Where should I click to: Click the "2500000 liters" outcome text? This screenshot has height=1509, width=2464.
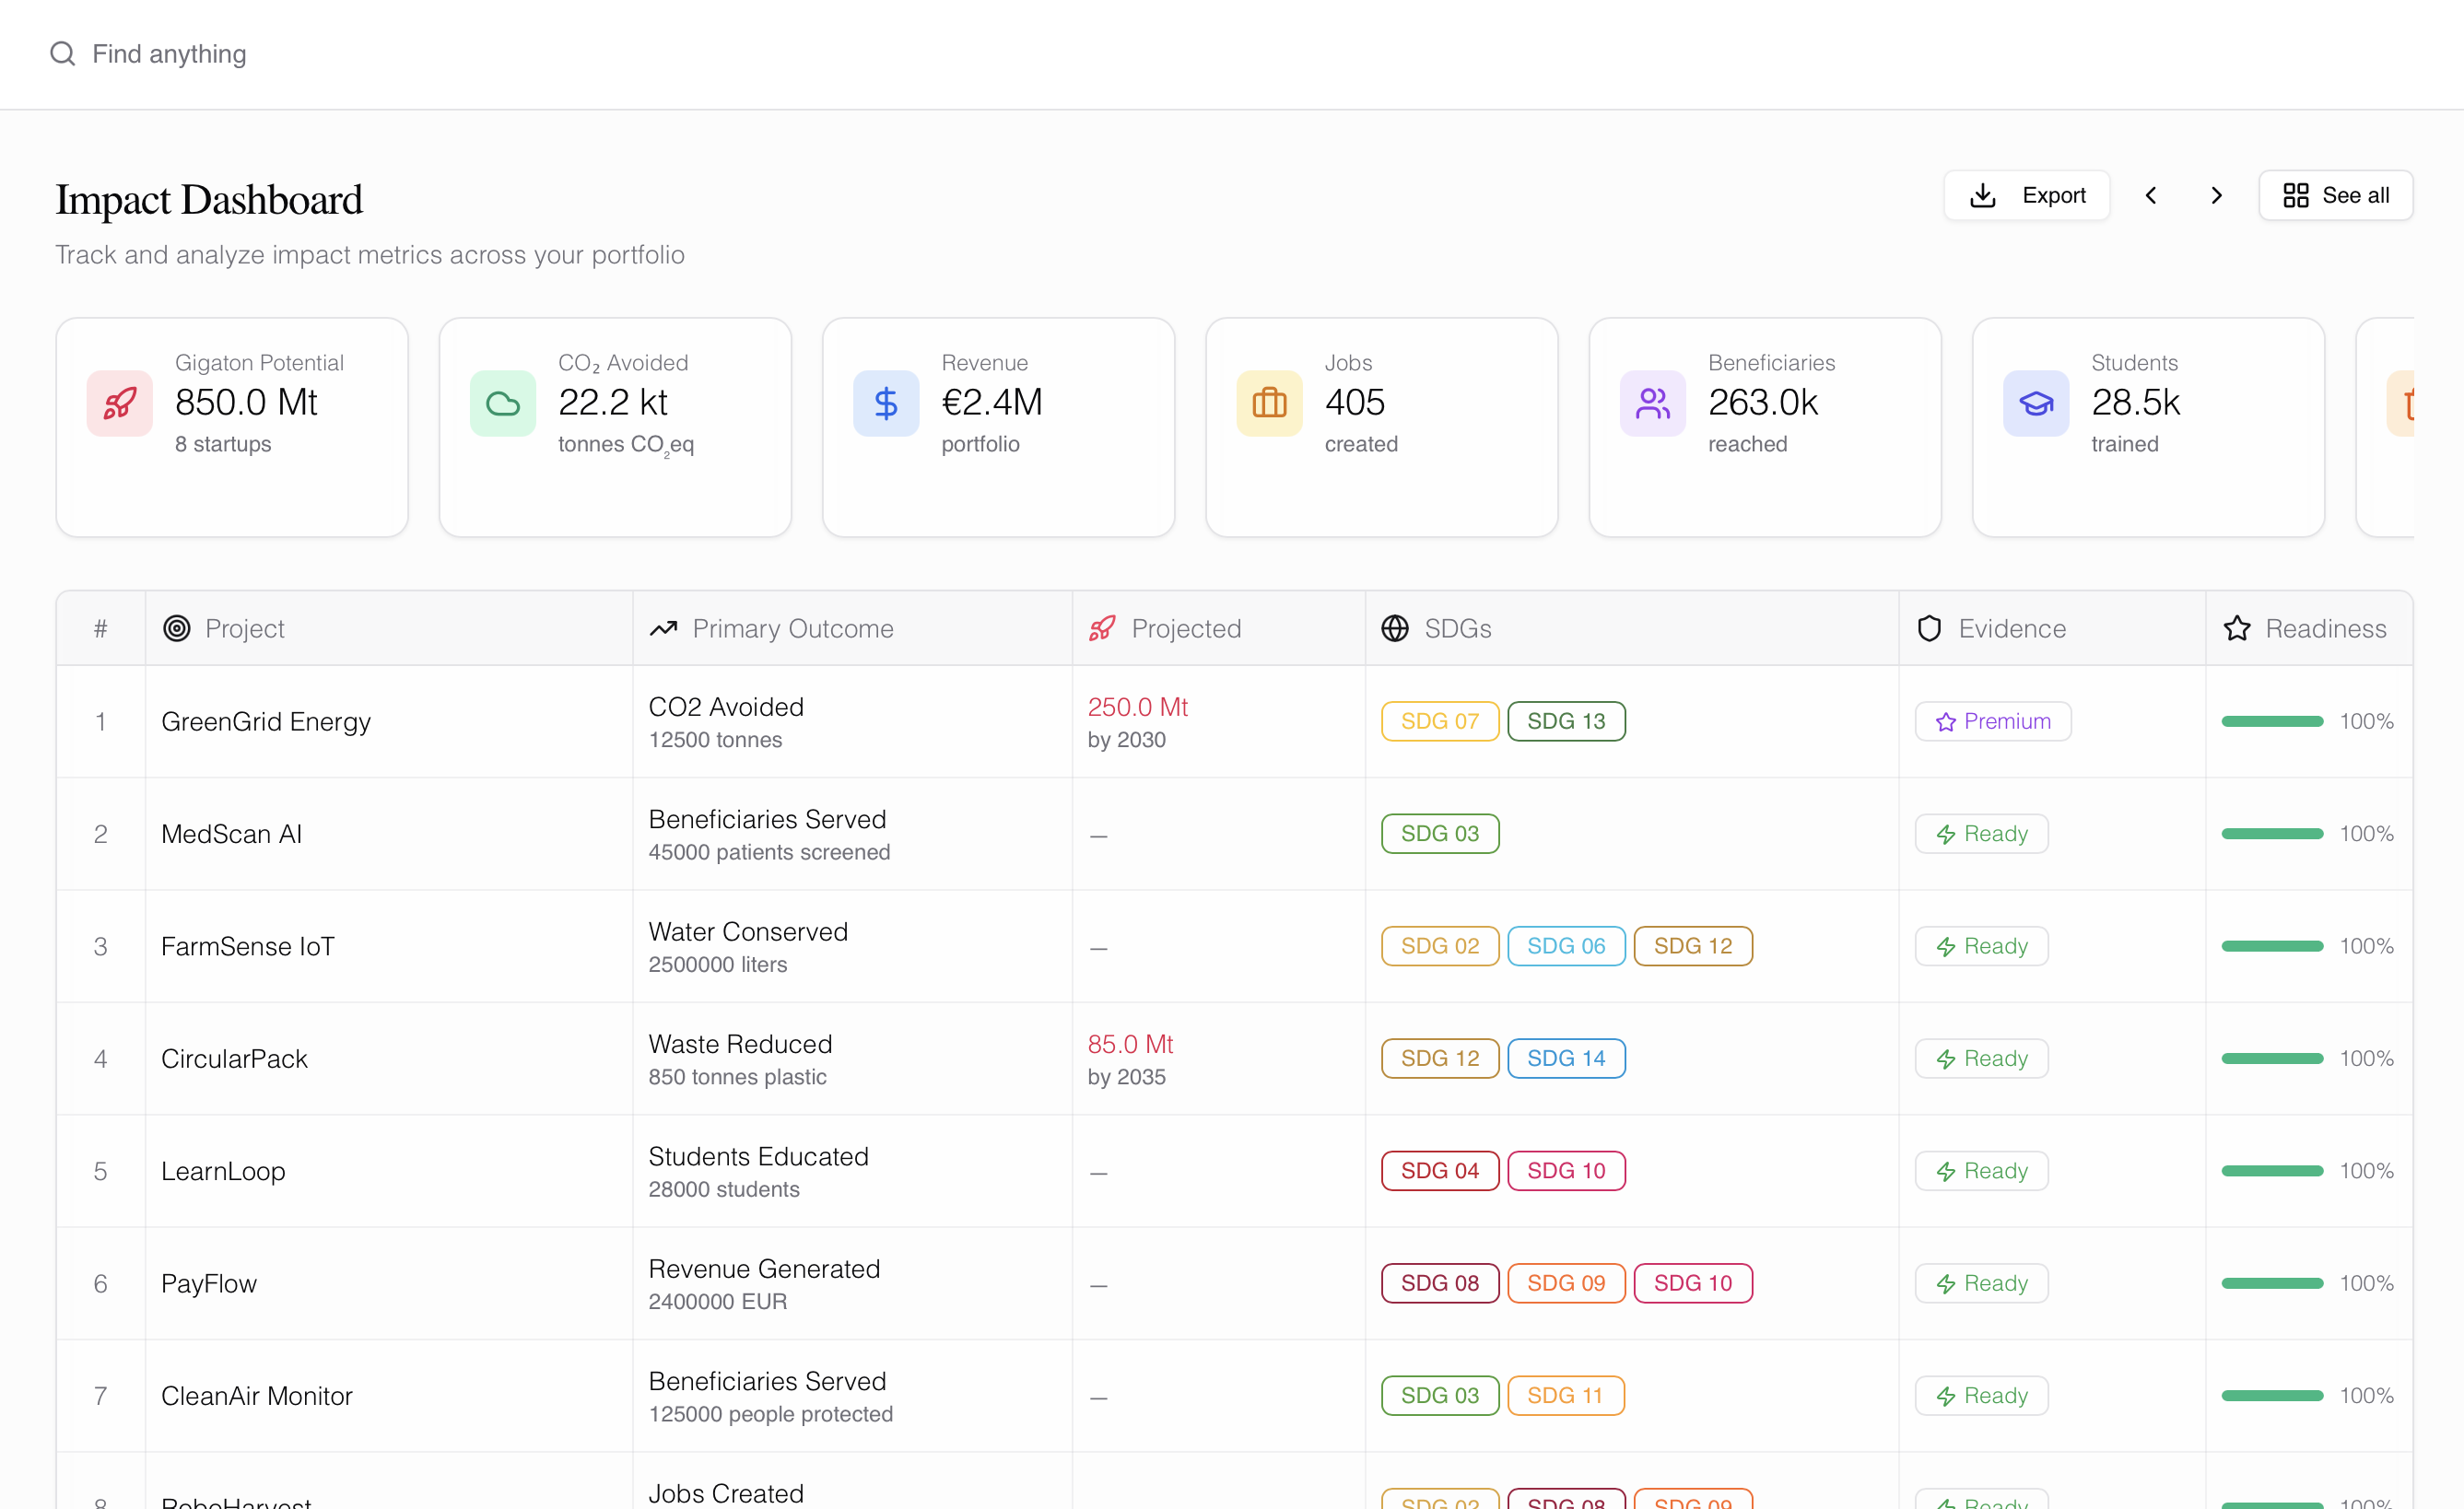tap(718, 964)
